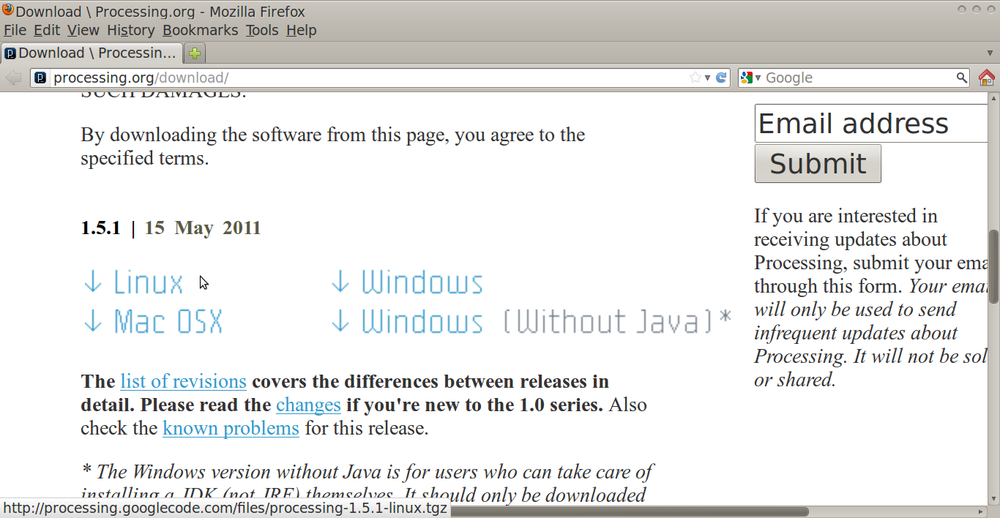
Task: Click the vertical scrollbar thumb
Action: pos(994,267)
